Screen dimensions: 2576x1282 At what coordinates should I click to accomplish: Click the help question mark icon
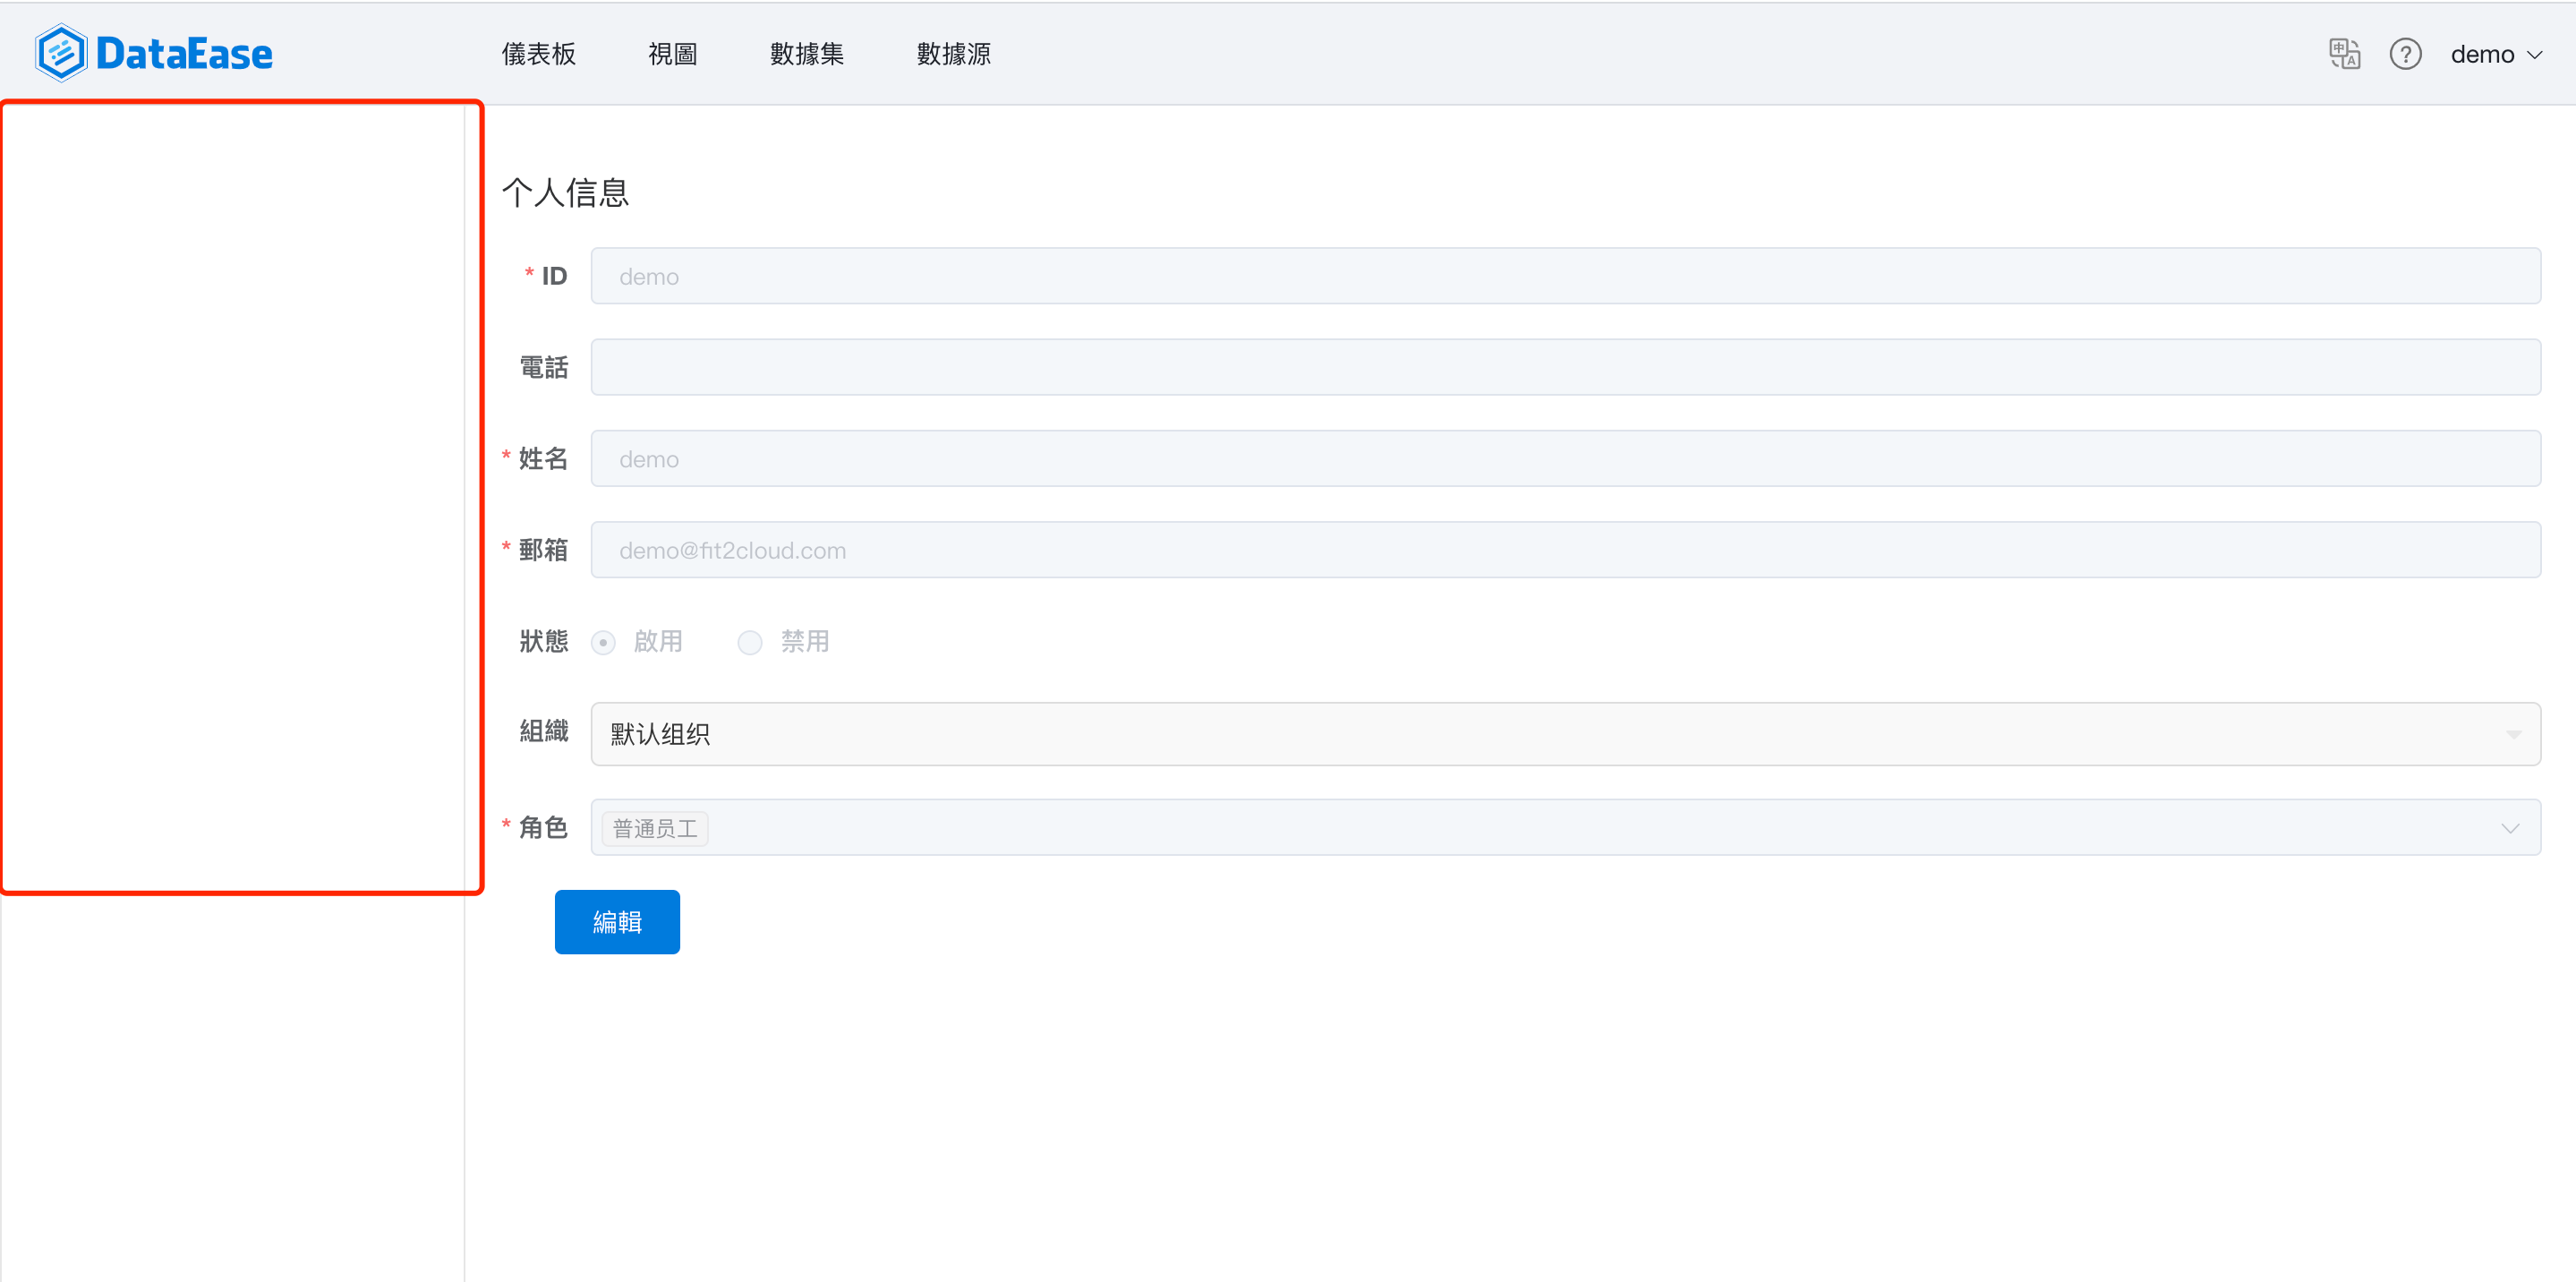(2405, 54)
